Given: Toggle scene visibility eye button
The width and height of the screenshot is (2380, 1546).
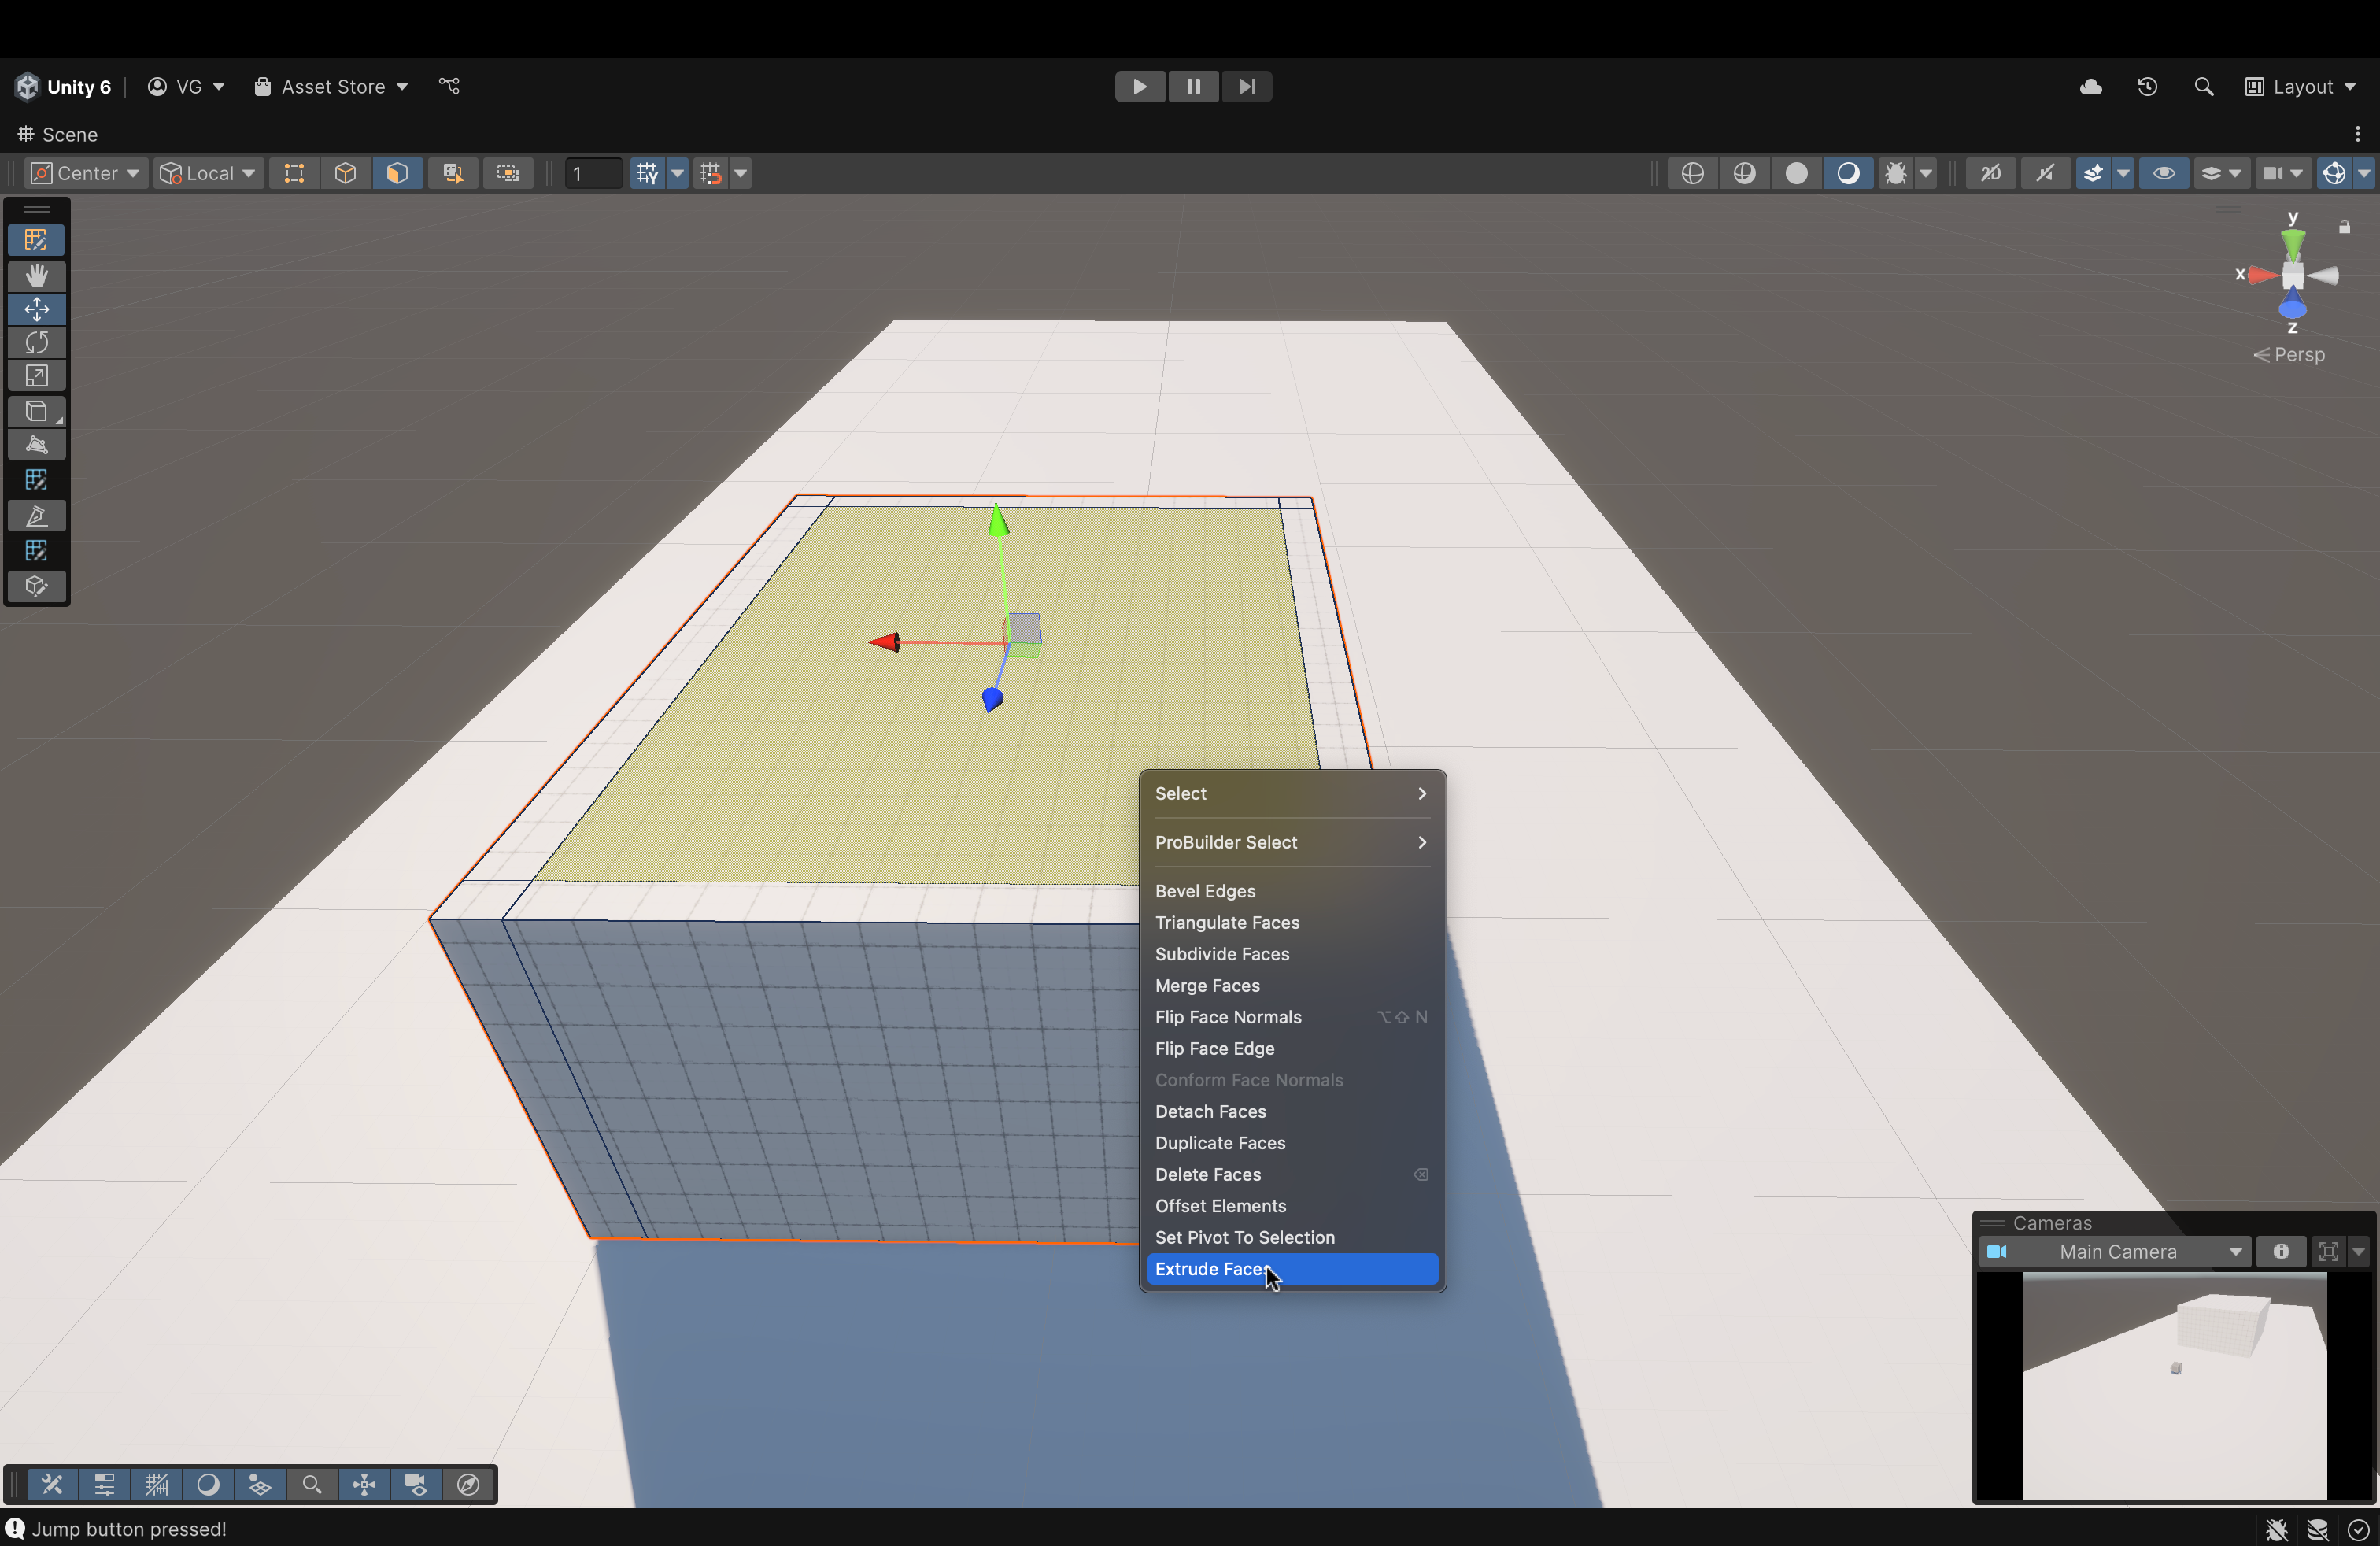Looking at the screenshot, I should pyautogui.click(x=2164, y=173).
